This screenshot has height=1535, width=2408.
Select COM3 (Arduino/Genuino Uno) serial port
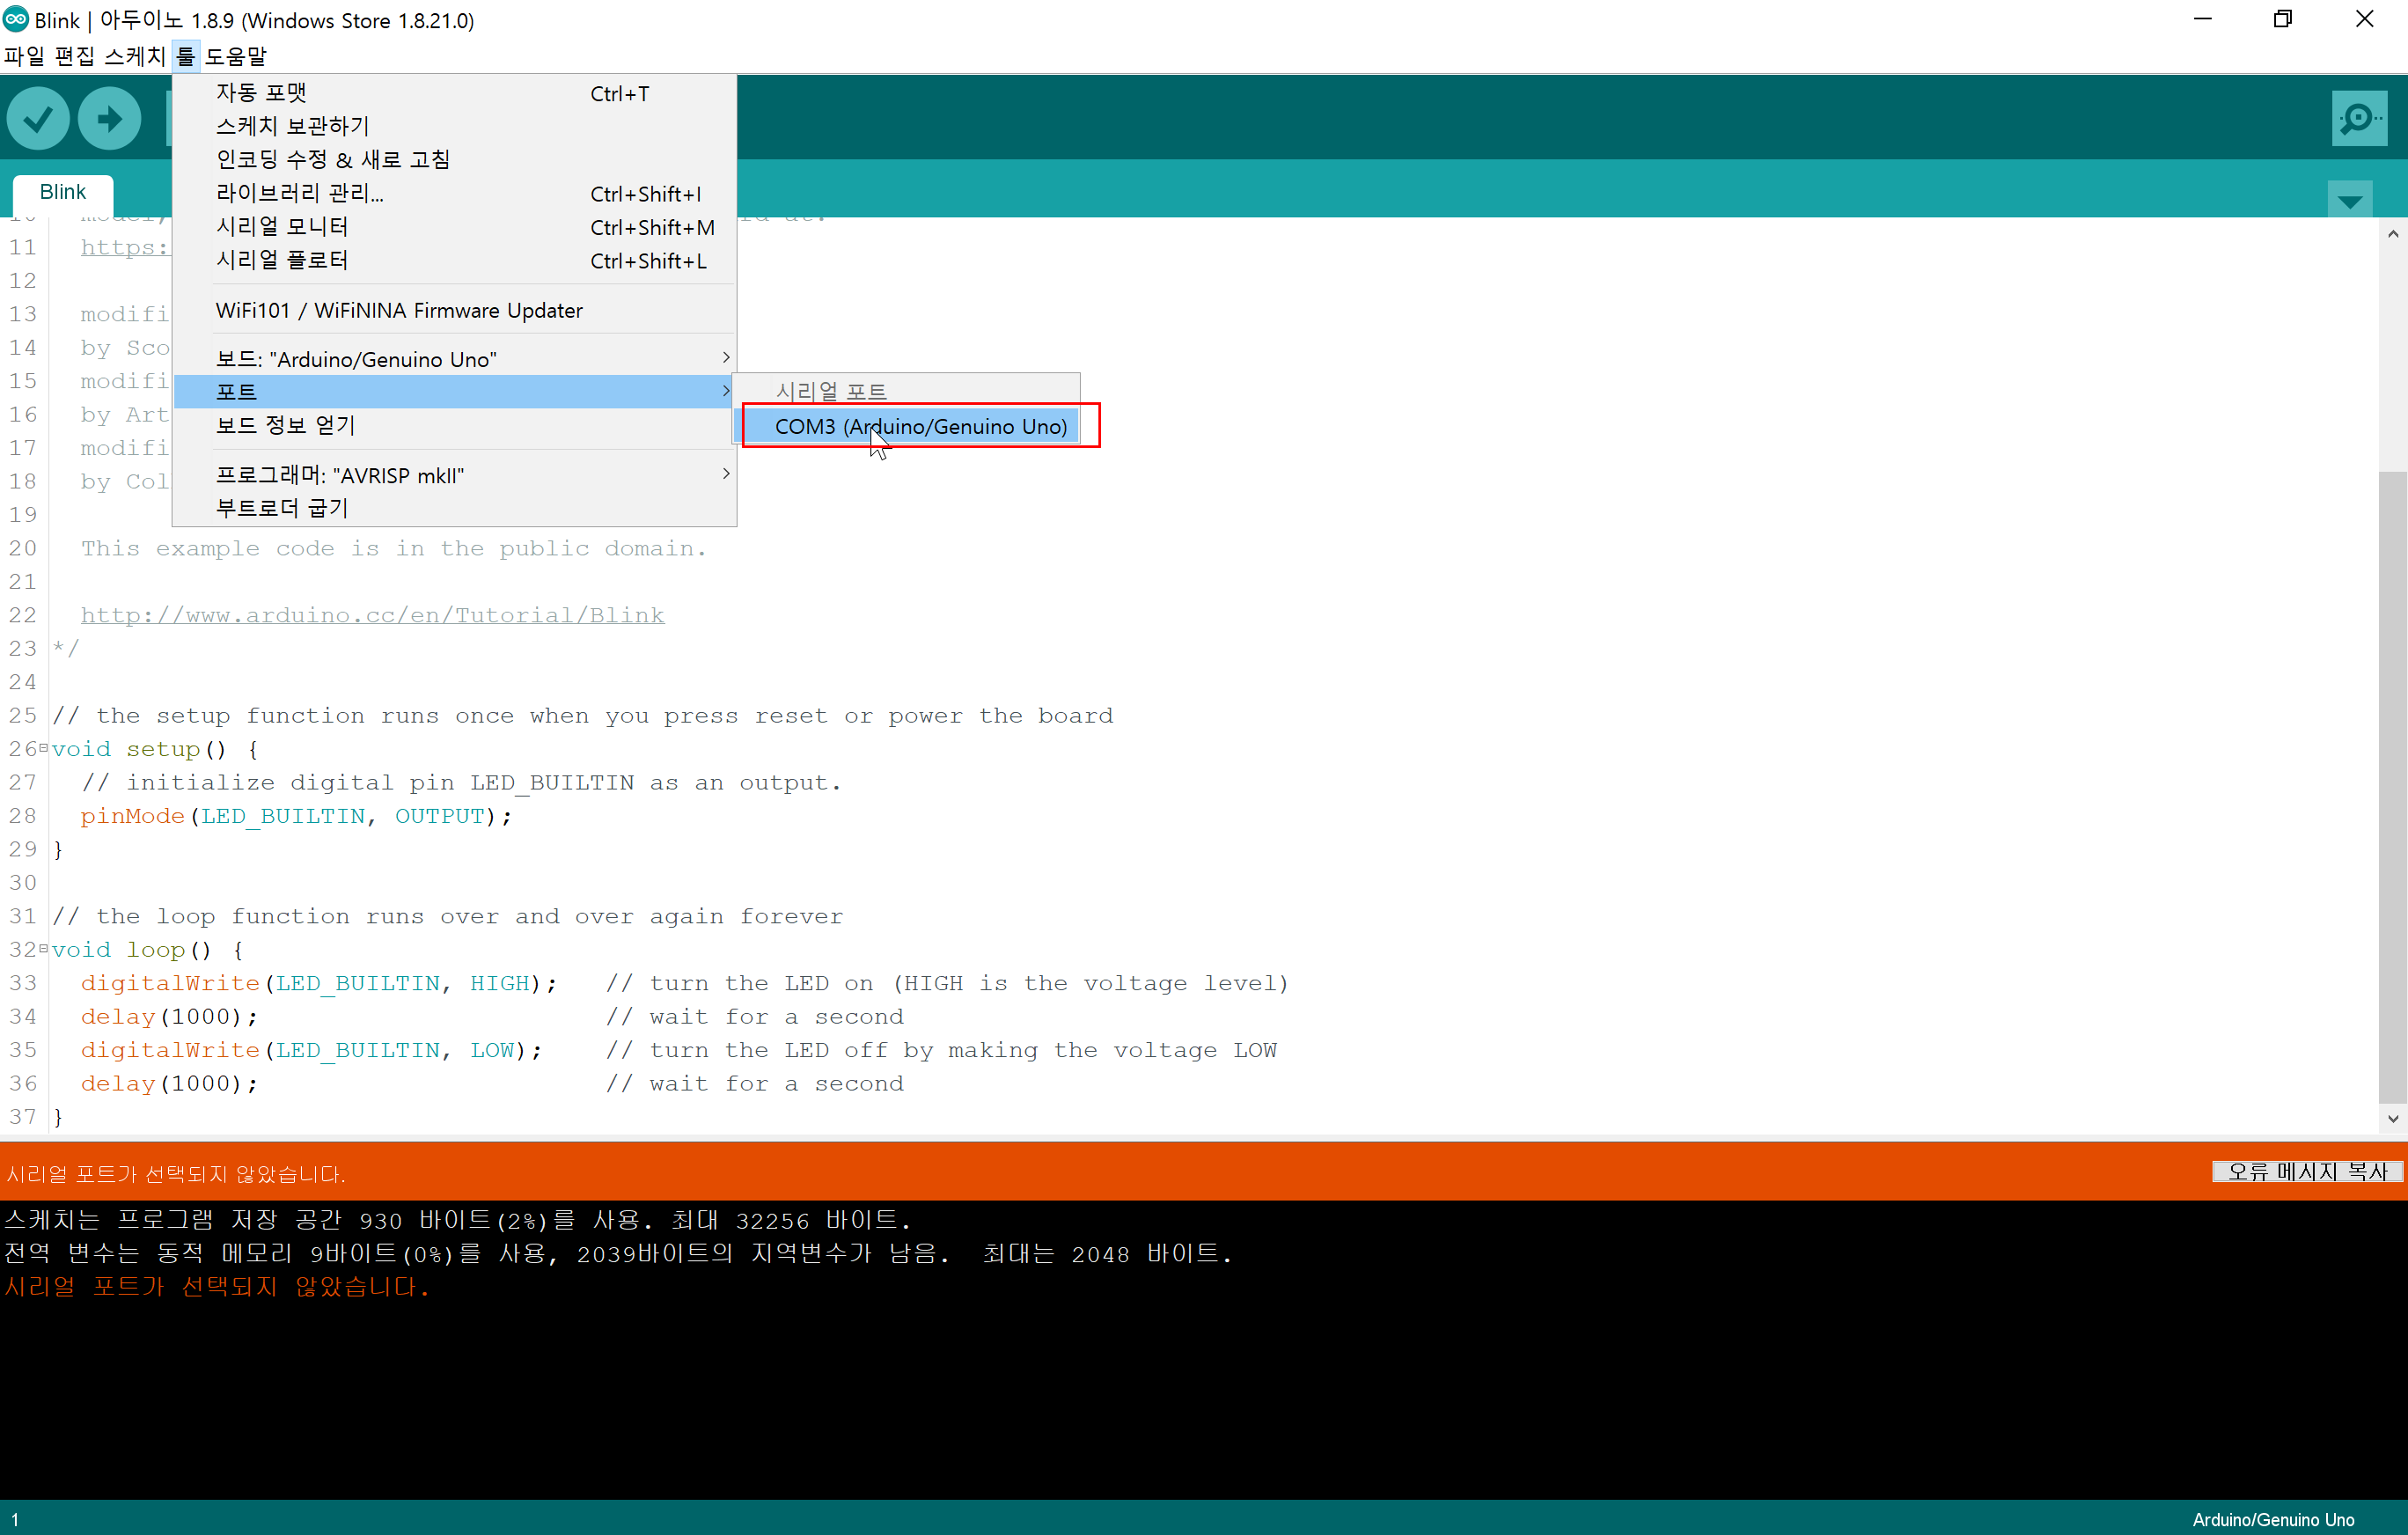919,426
